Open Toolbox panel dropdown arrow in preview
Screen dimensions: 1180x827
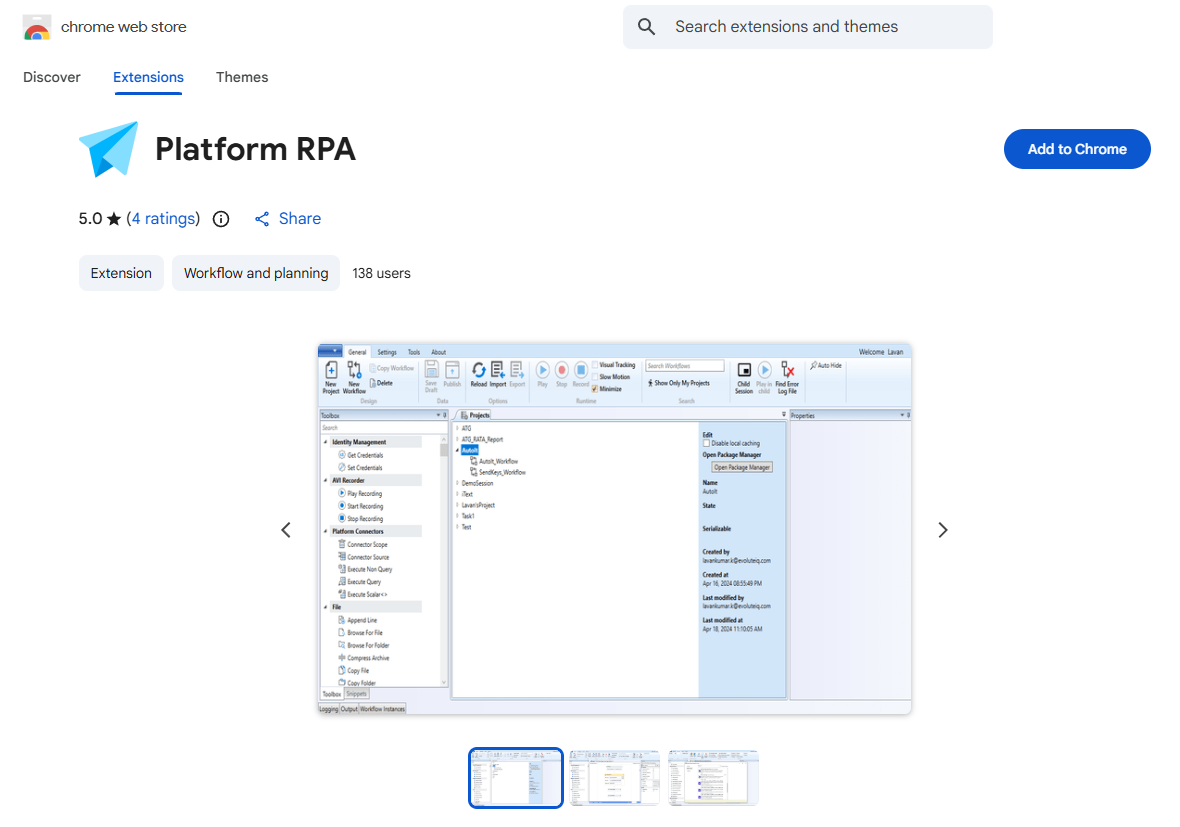[x=438, y=415]
